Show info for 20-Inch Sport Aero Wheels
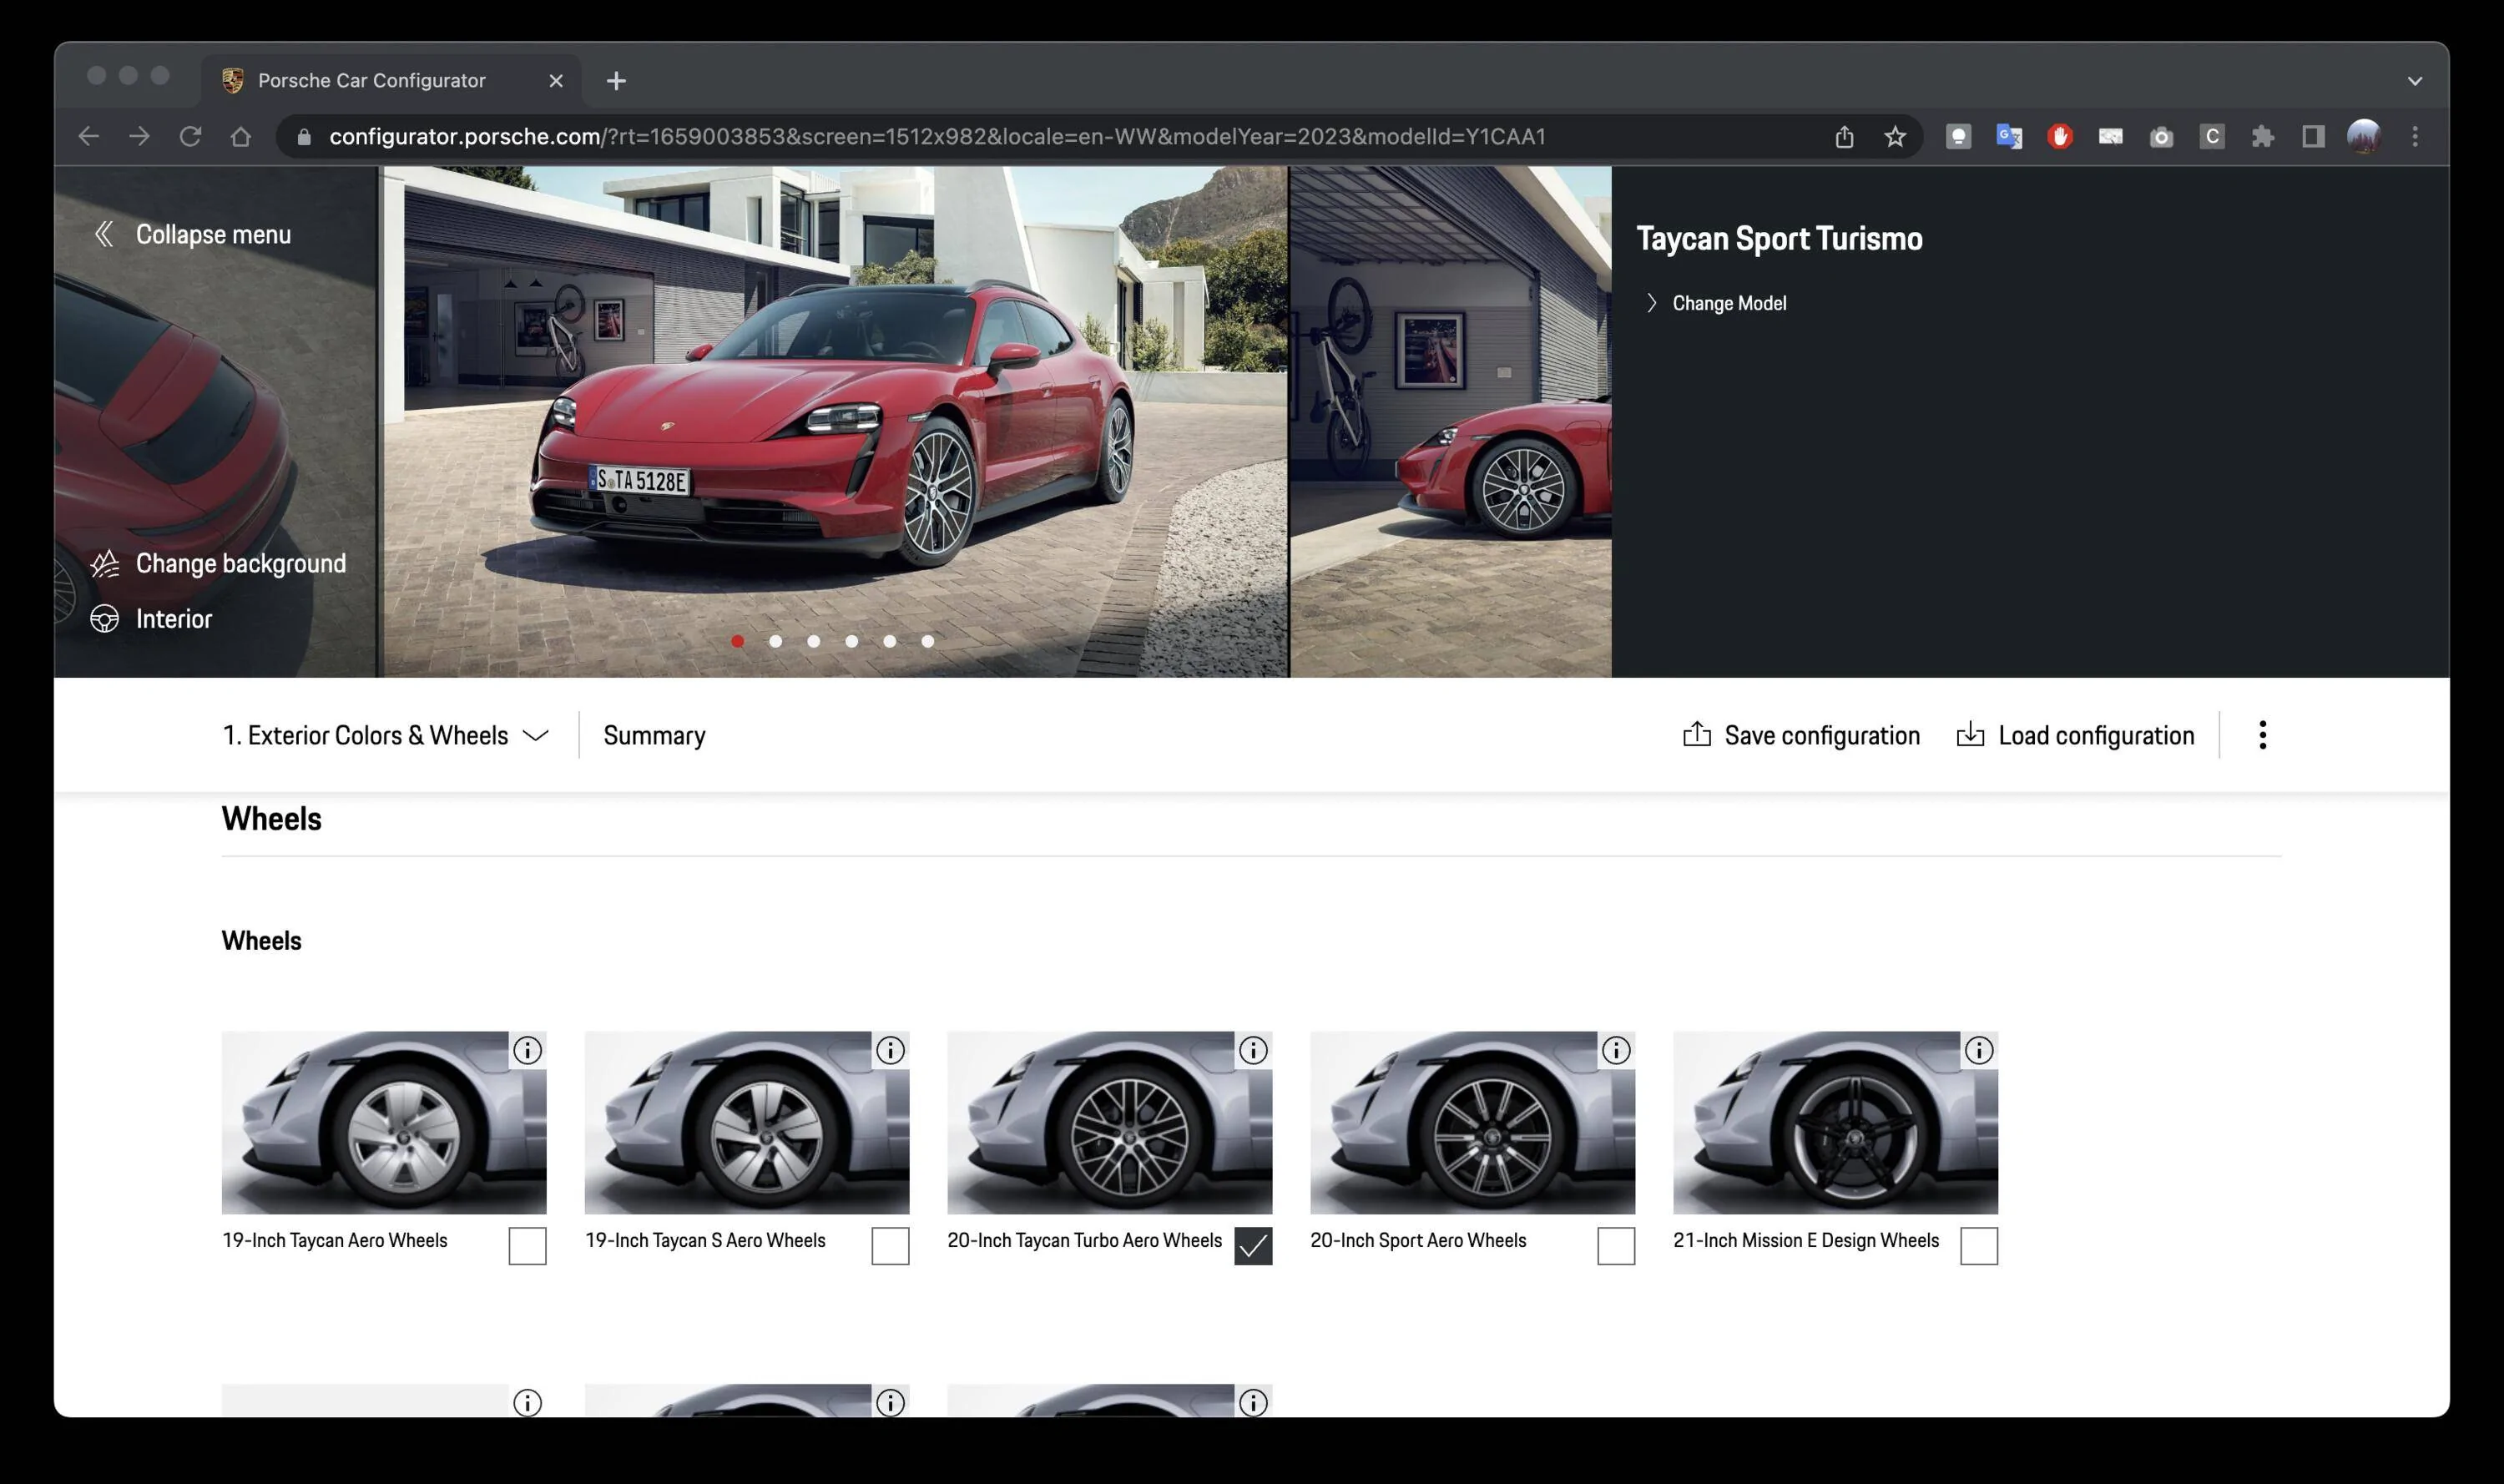 click(x=1617, y=1050)
